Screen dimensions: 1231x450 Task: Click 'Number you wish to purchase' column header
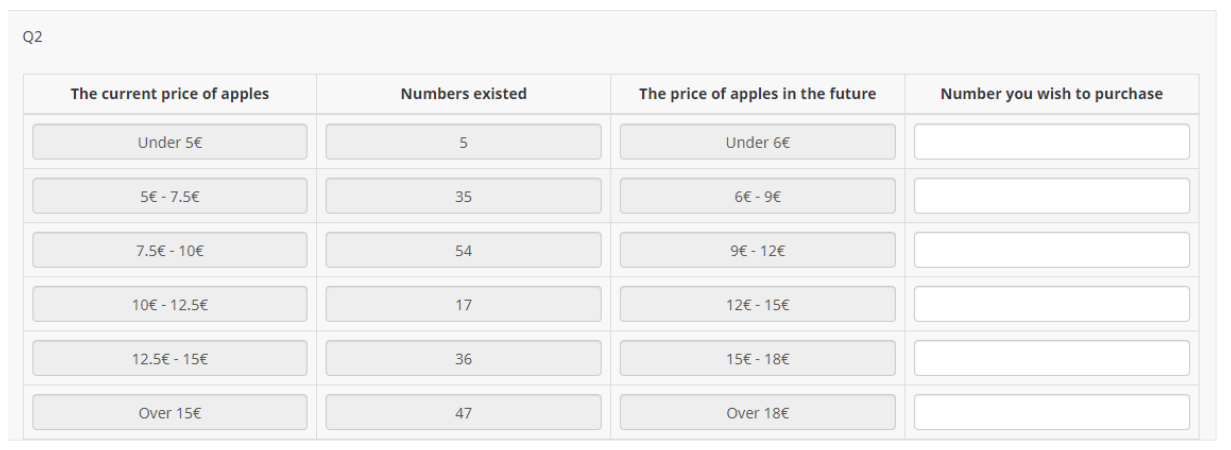pos(1051,94)
